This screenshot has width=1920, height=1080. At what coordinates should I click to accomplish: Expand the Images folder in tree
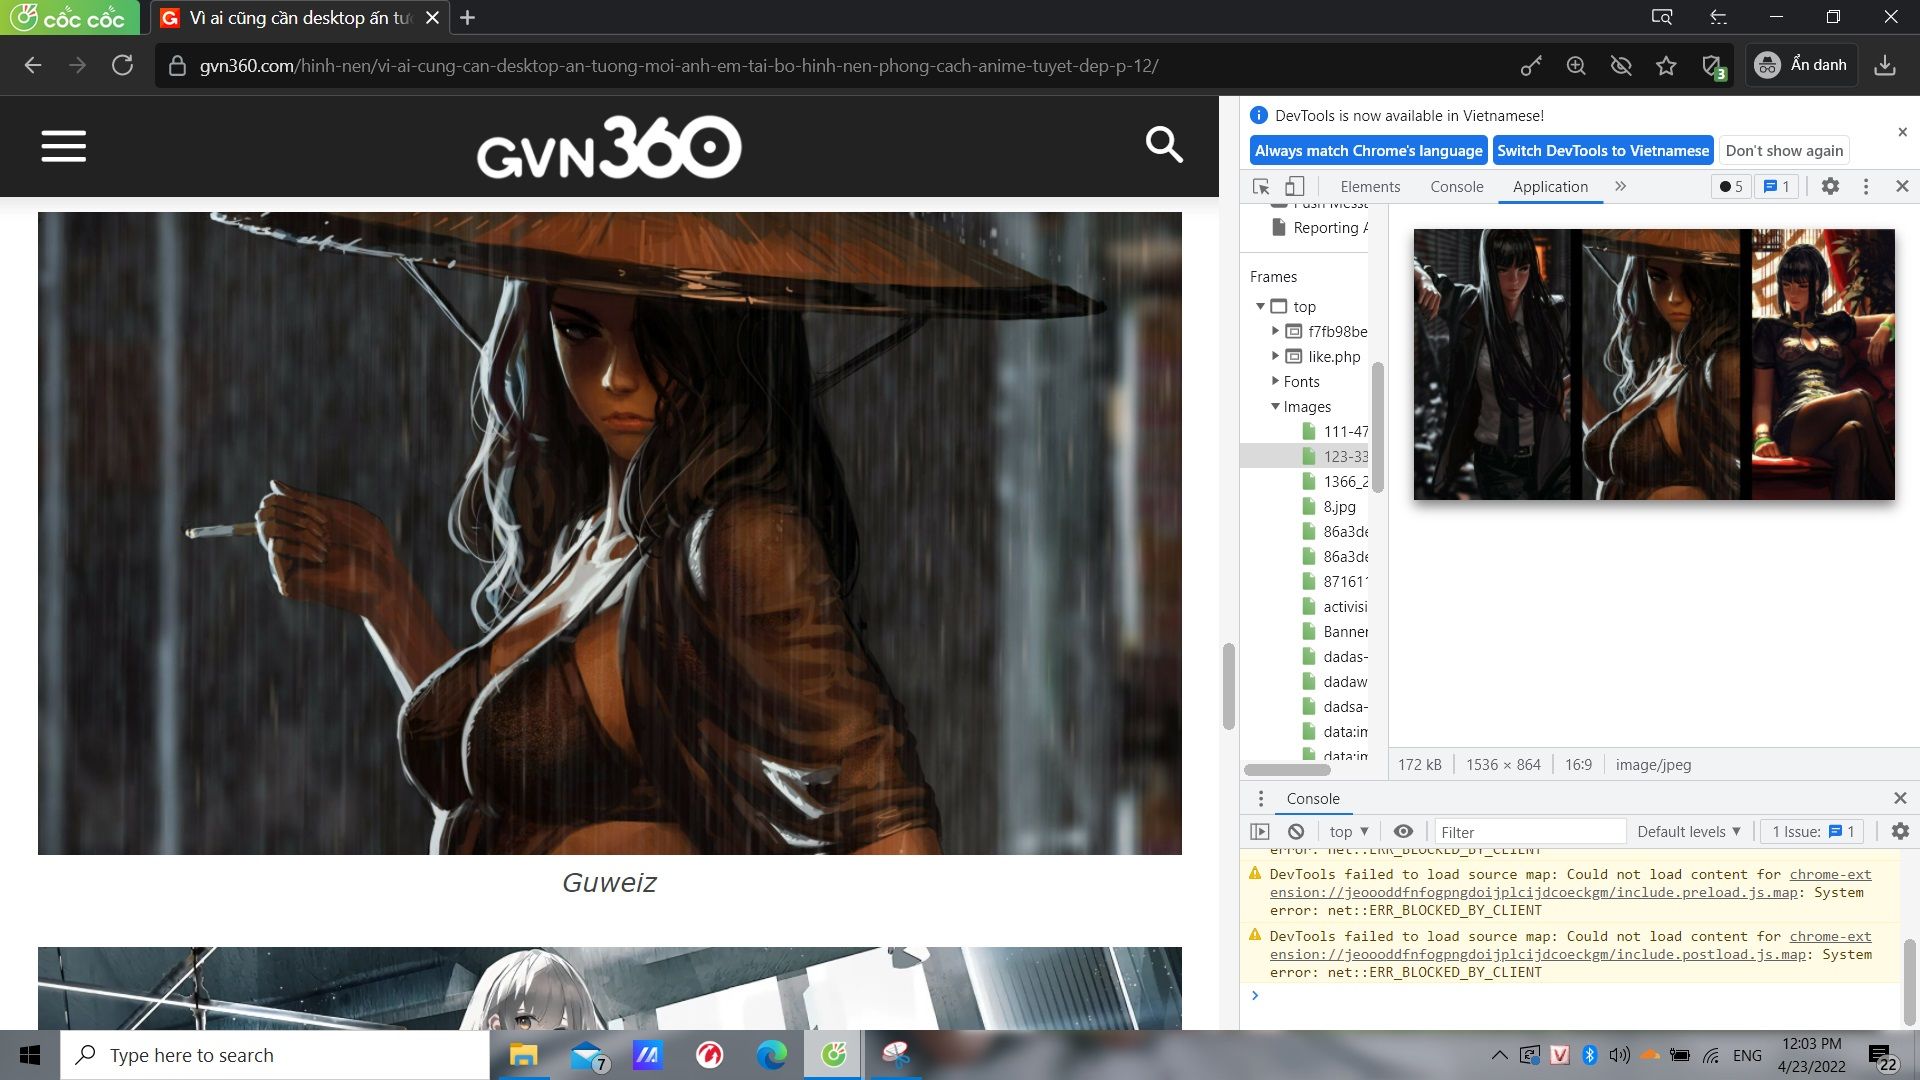[1273, 406]
